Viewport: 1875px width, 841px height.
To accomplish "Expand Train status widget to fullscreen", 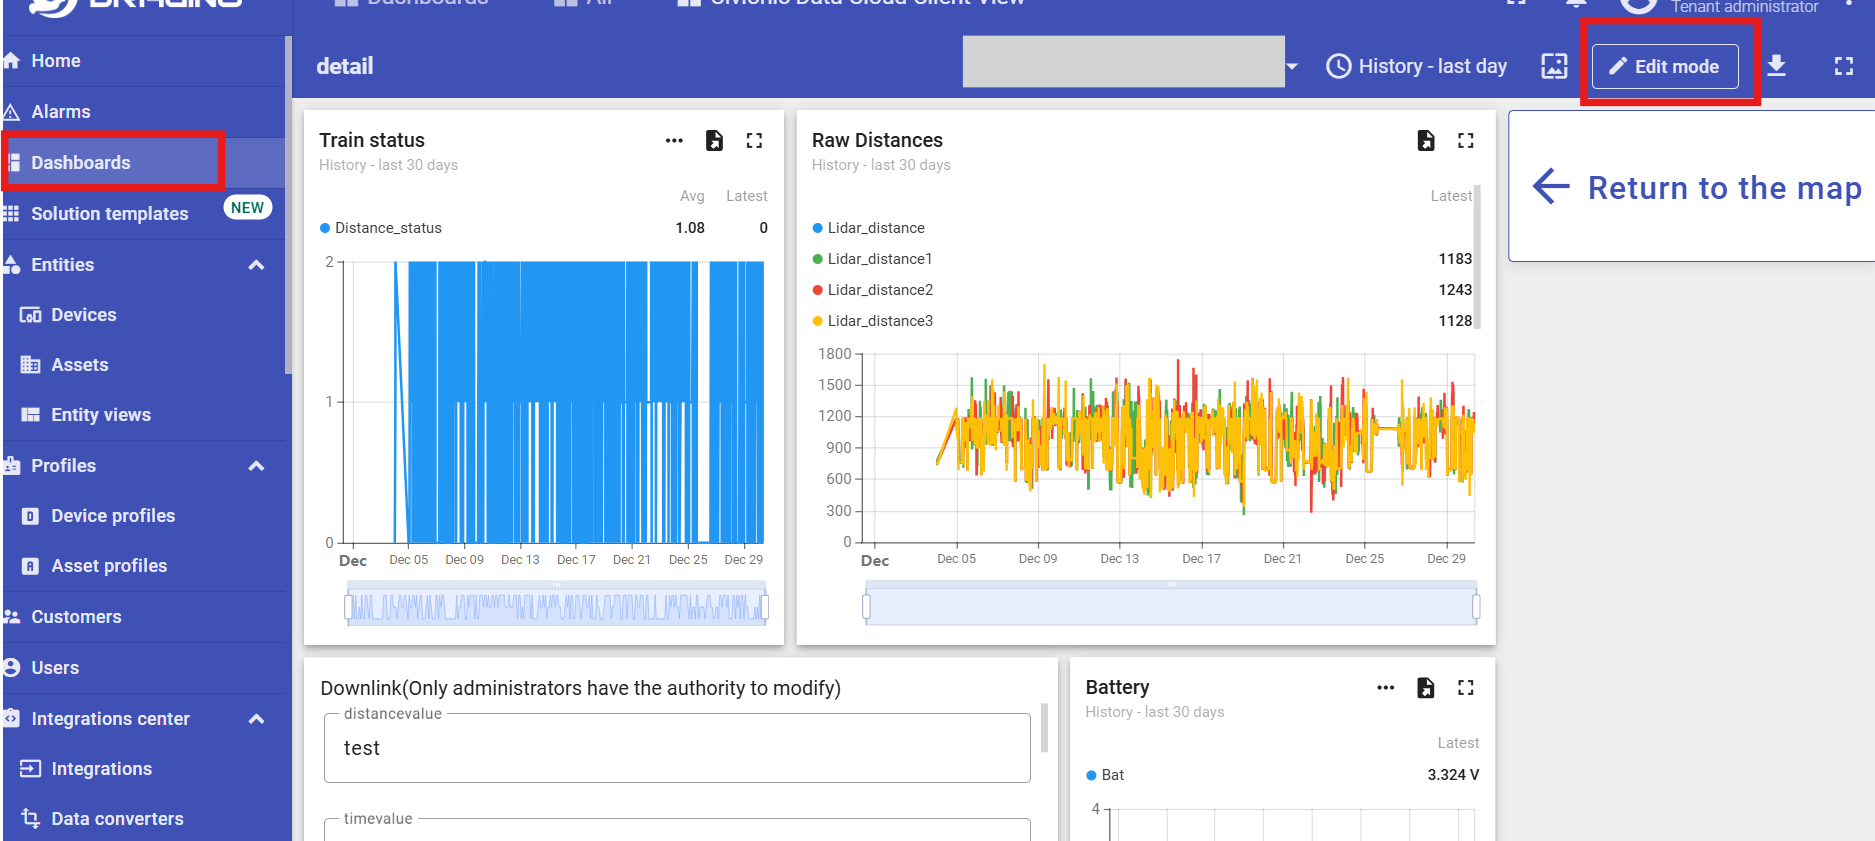I will tap(754, 141).
